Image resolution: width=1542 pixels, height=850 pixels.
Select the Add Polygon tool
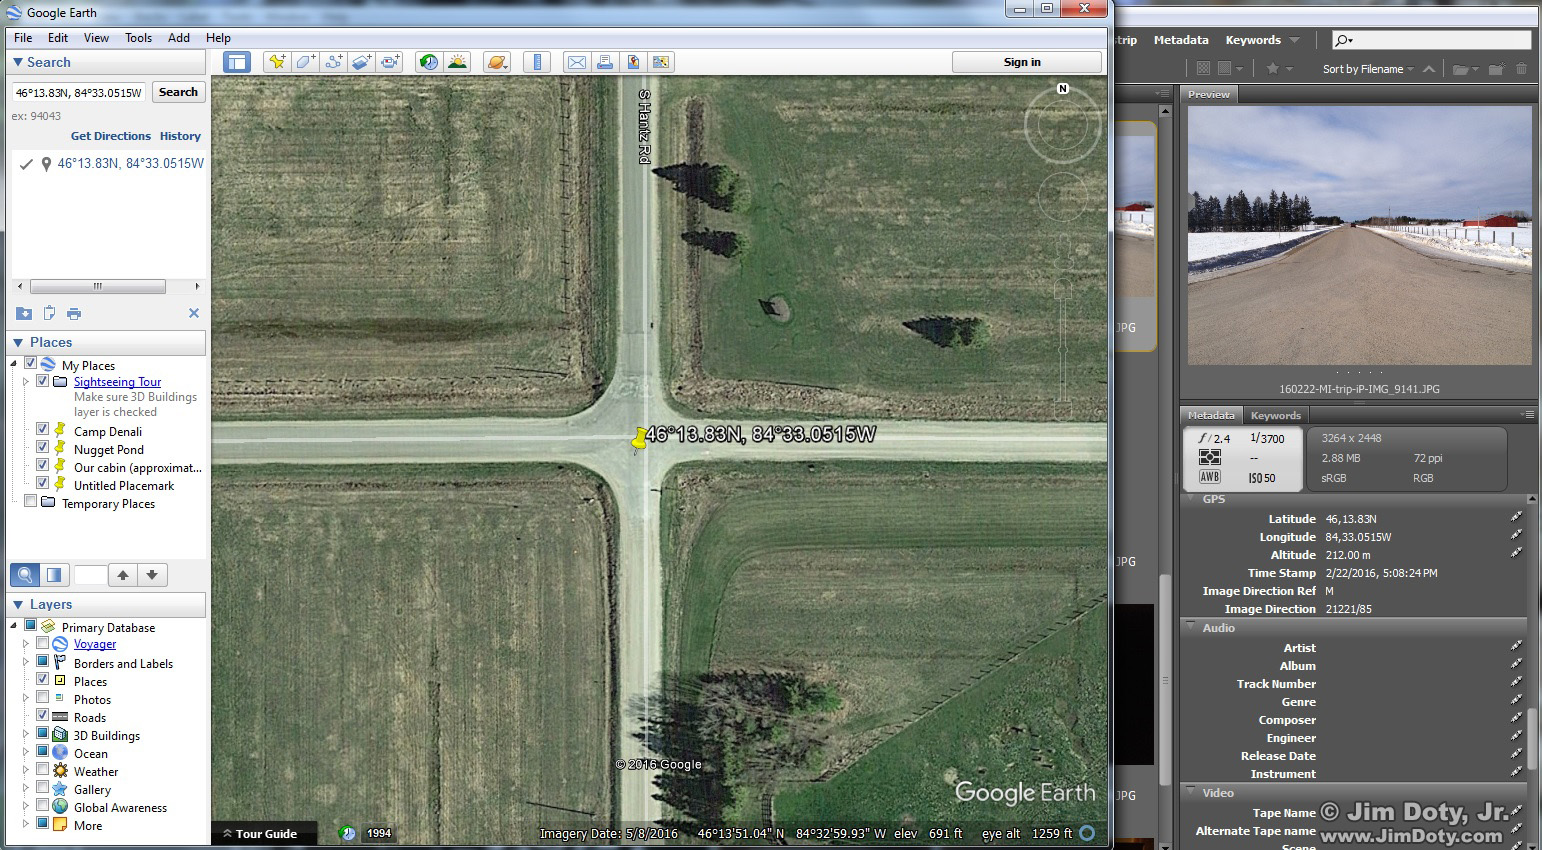pyautogui.click(x=305, y=62)
